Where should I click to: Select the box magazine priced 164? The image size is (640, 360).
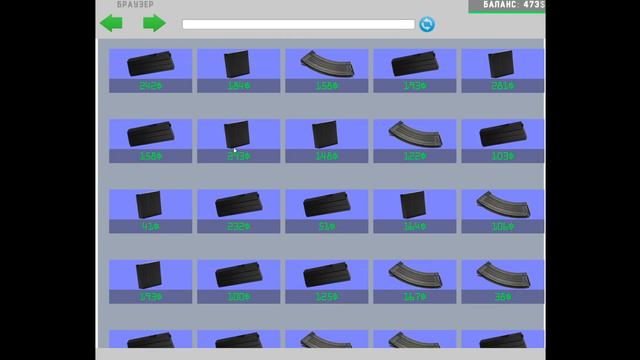pyautogui.click(x=415, y=211)
